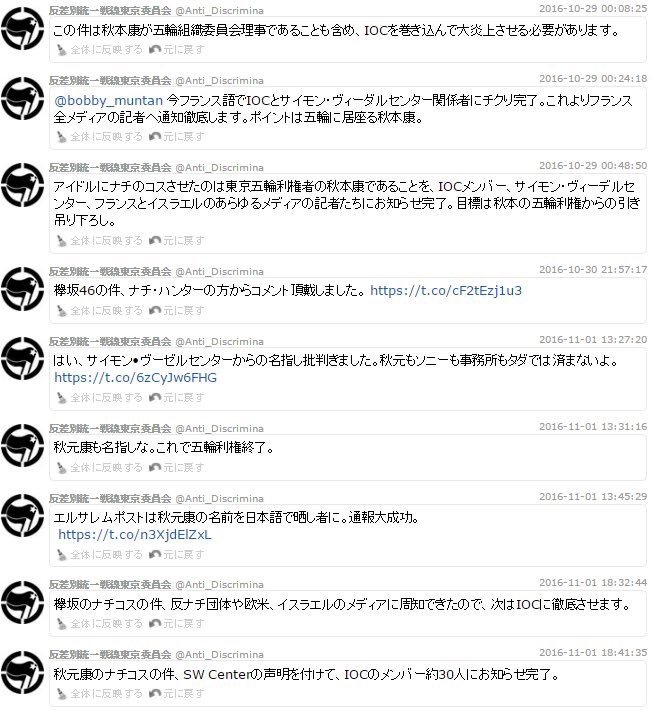Image resolution: width=653 pixels, height=711 pixels.
Task: Open the link https://t.co/n3XjdElZxL
Action: coord(135,534)
